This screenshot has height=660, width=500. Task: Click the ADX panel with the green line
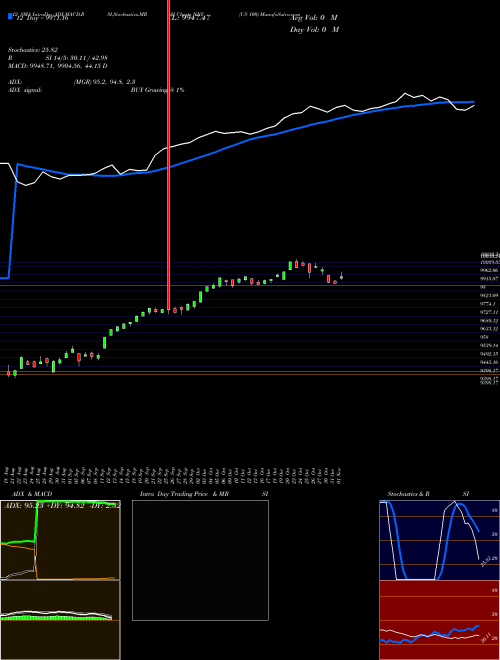(x=60, y=540)
